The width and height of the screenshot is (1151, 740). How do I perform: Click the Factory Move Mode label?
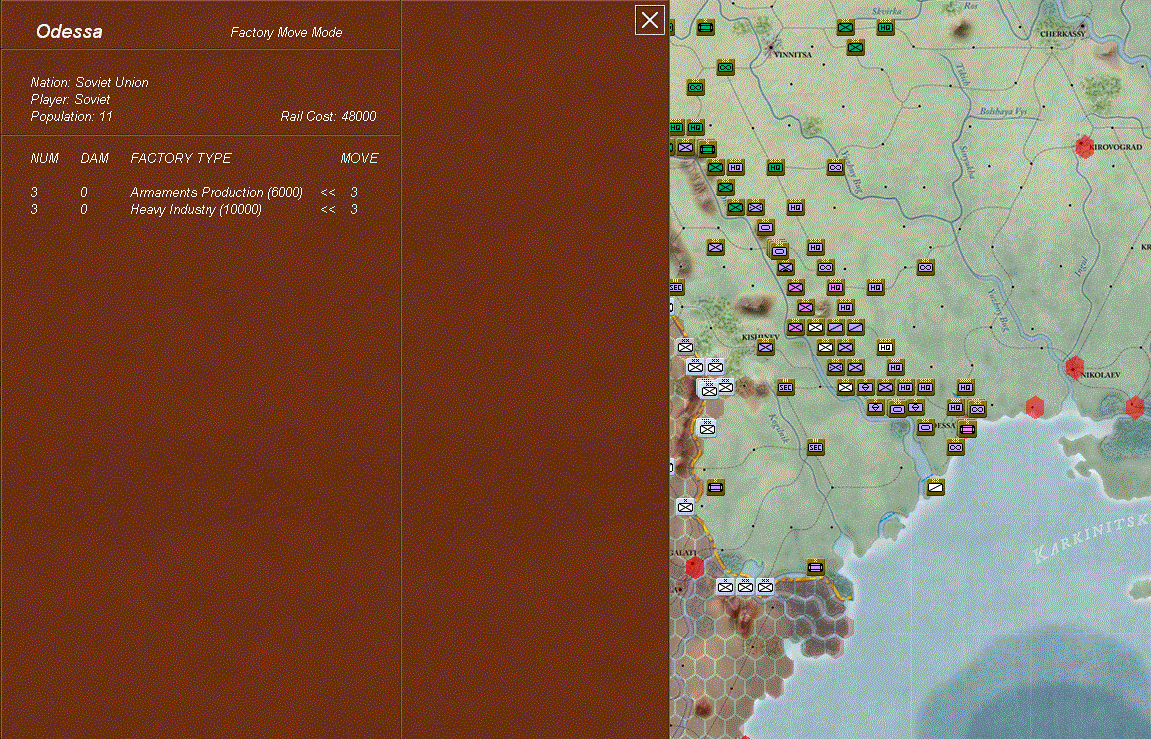(x=286, y=33)
